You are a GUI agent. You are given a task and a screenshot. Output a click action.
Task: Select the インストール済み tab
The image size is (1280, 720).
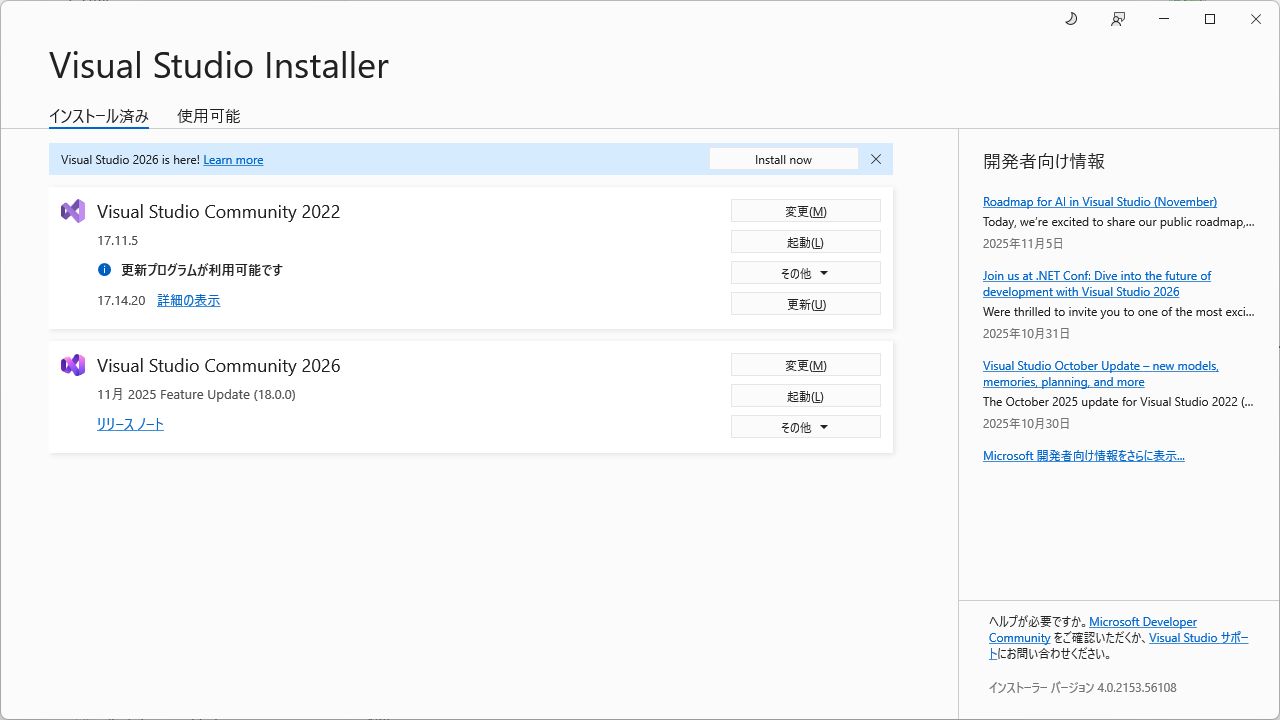99,116
